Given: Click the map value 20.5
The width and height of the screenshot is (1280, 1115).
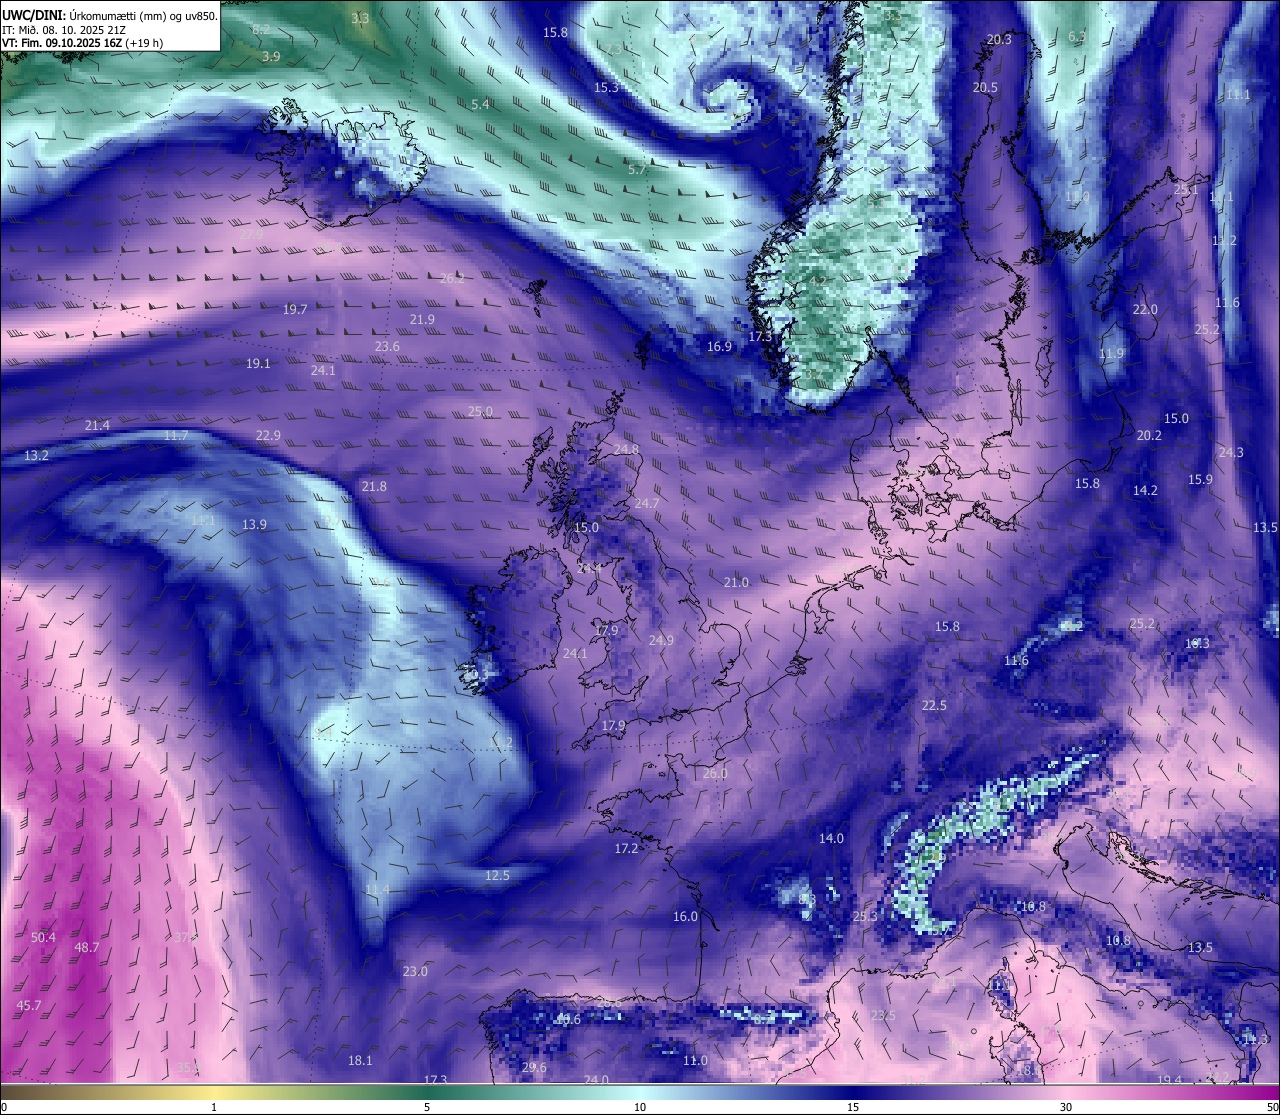Looking at the screenshot, I should click(985, 88).
